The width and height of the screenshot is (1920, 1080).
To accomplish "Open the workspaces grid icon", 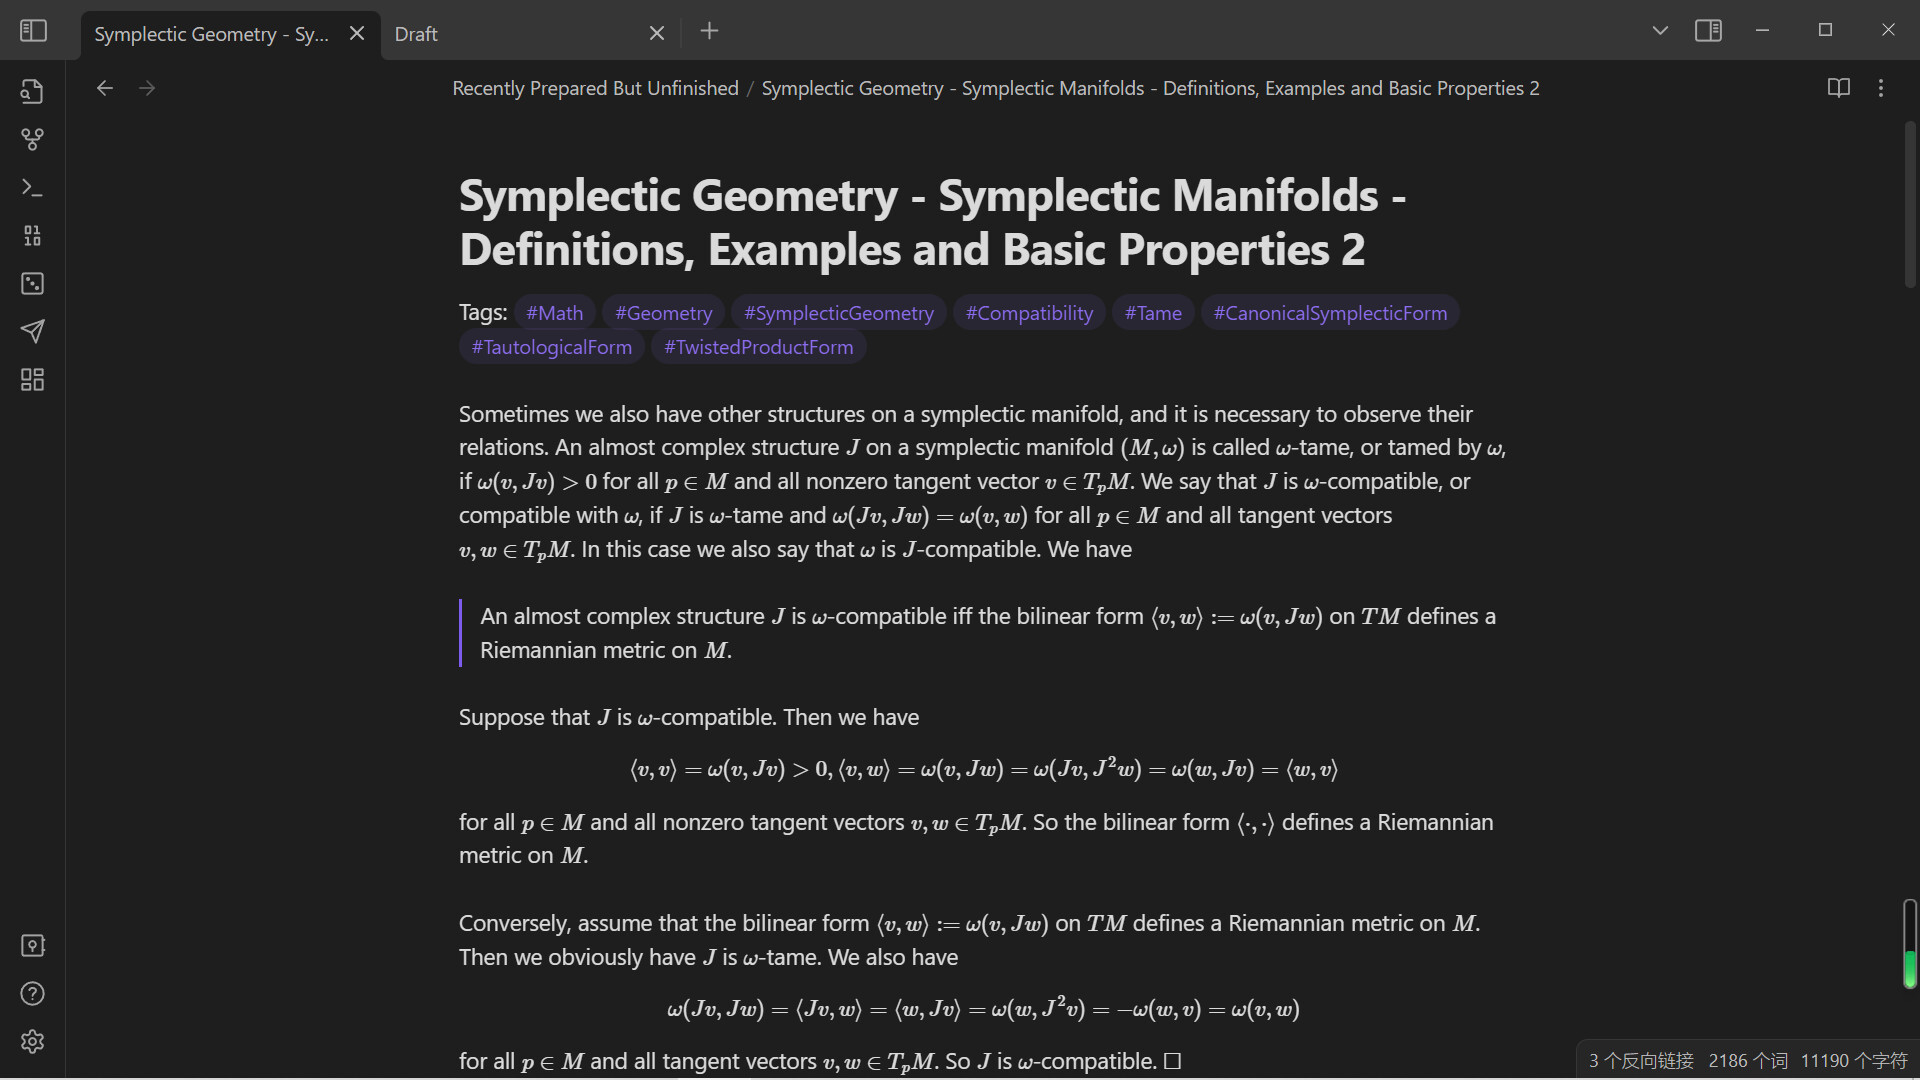I will pyautogui.click(x=32, y=379).
